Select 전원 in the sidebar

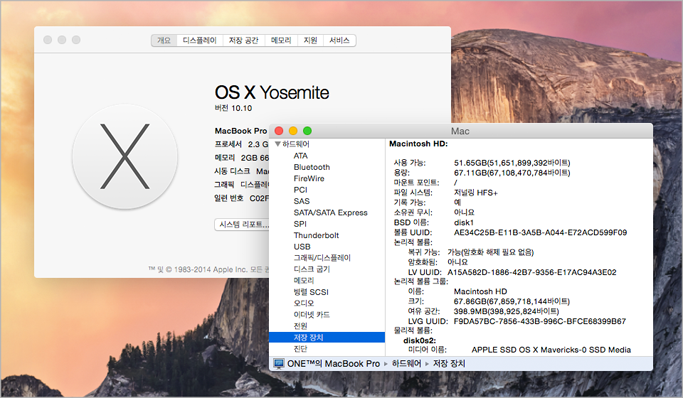[301, 326]
